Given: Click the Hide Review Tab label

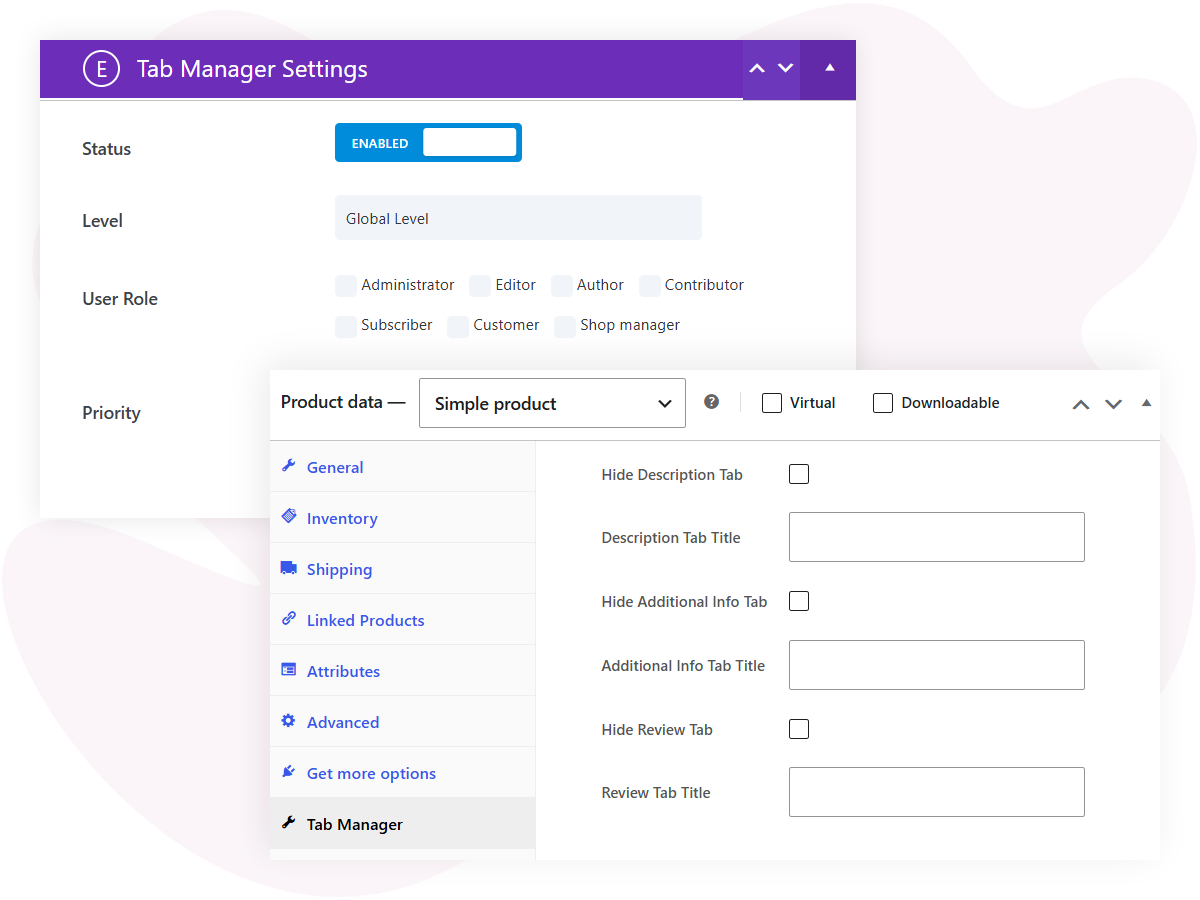Looking at the screenshot, I should tap(657, 730).
